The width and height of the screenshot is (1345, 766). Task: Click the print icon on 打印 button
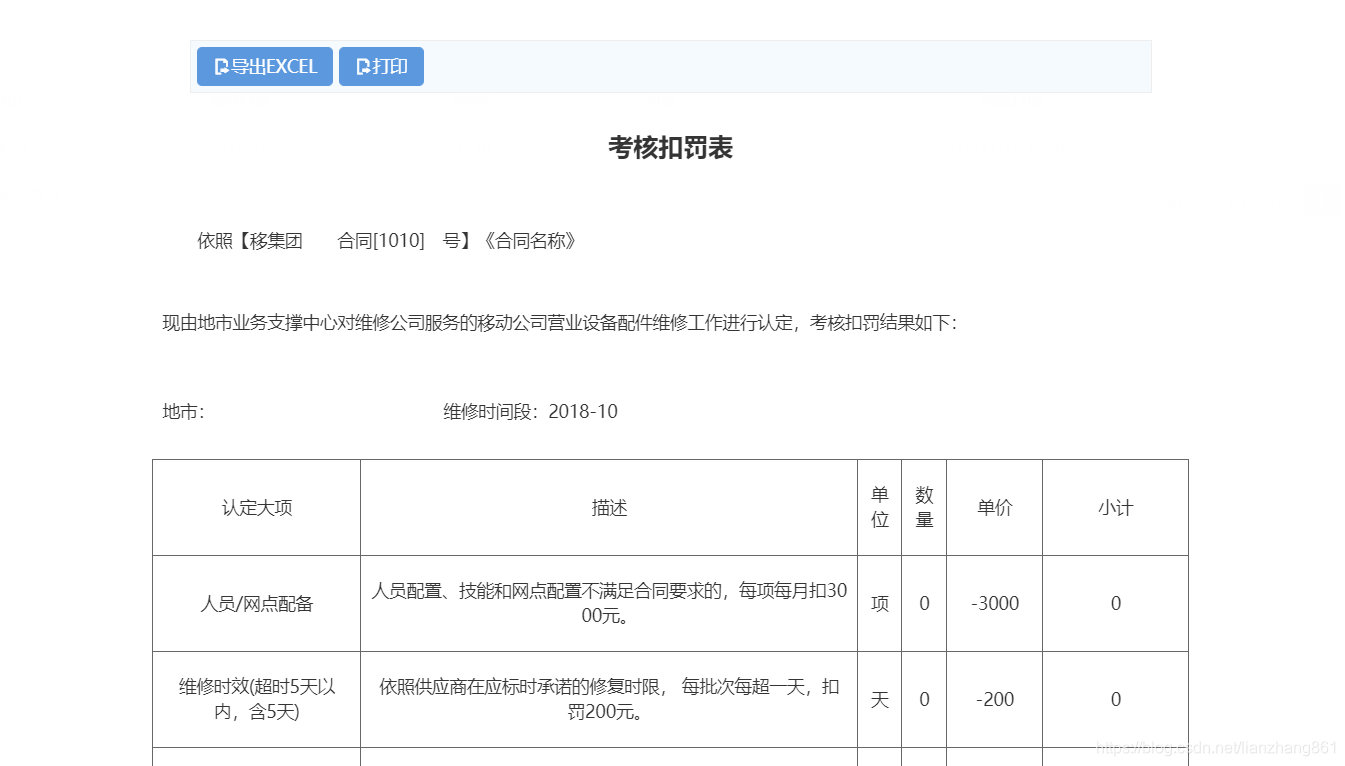coord(364,67)
